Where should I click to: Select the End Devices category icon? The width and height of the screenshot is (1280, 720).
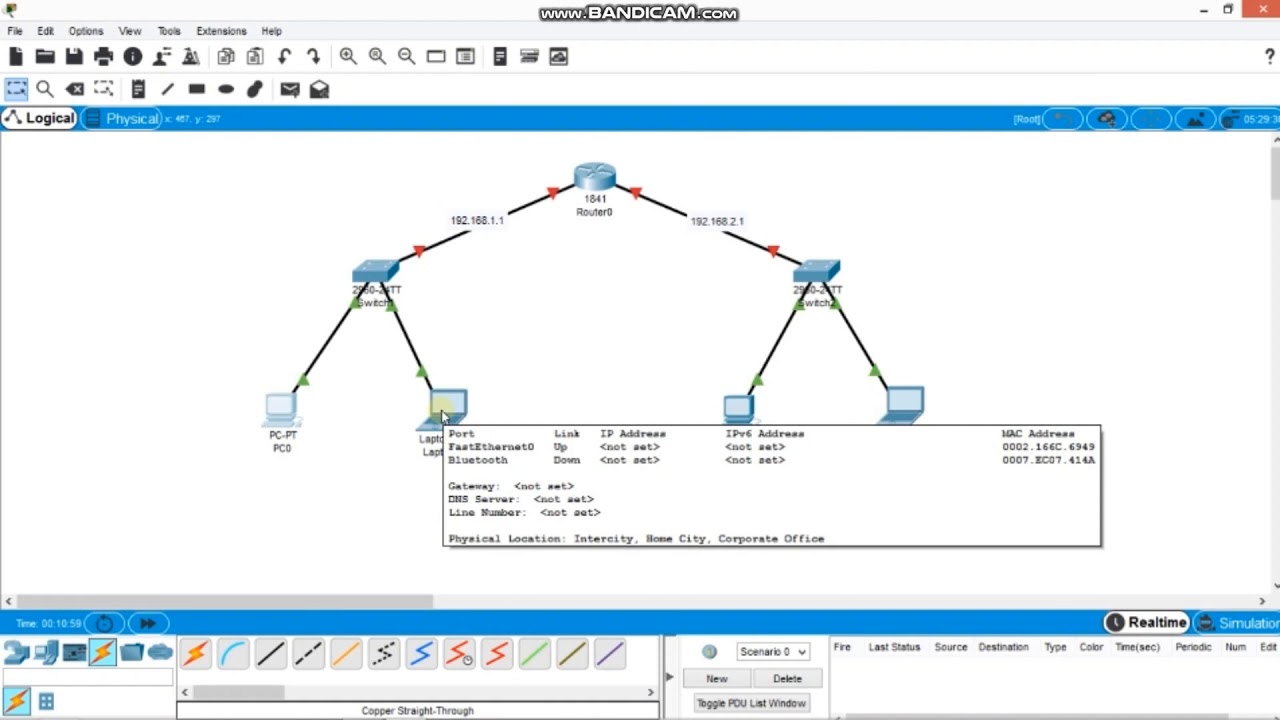pyautogui.click(x=45, y=653)
